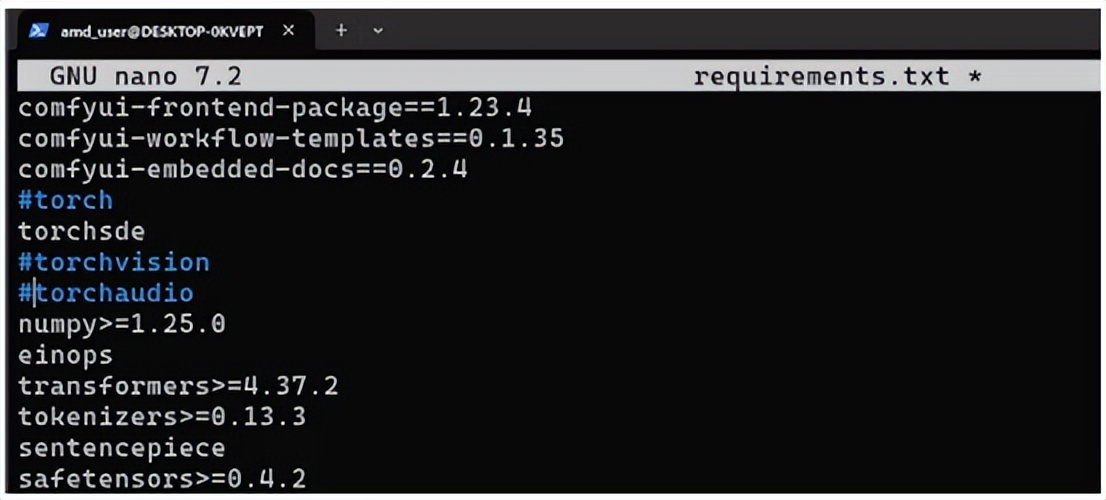1106x500 pixels.
Task: Open a new terminal tab
Action: click(x=341, y=30)
